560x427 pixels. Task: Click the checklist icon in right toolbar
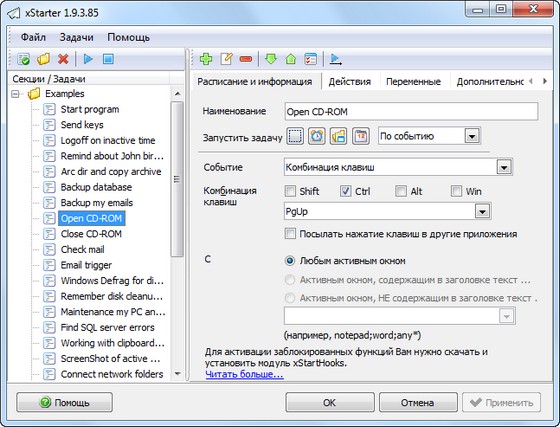coord(311,59)
